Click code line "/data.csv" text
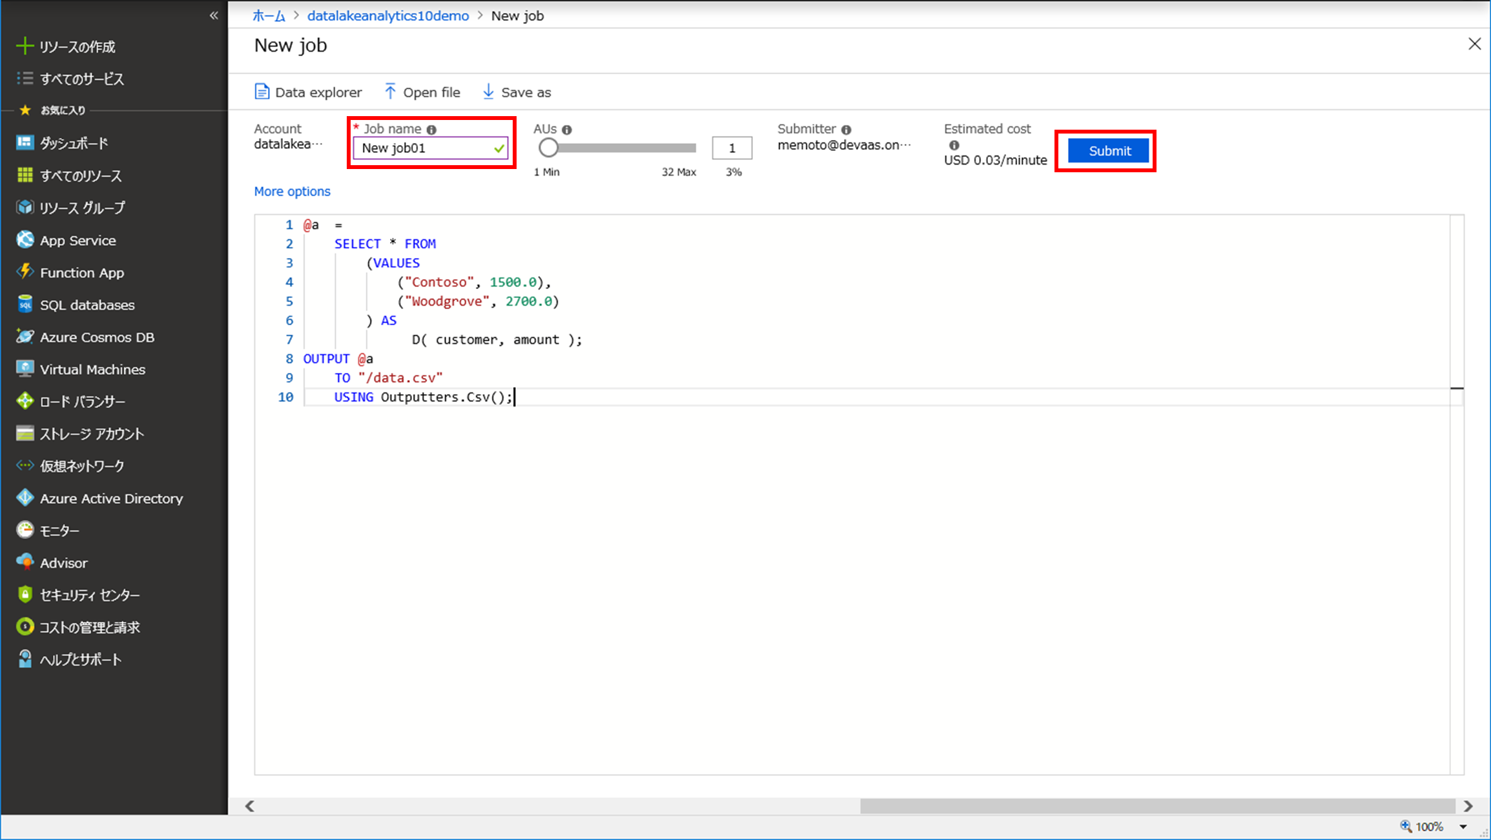 click(400, 378)
